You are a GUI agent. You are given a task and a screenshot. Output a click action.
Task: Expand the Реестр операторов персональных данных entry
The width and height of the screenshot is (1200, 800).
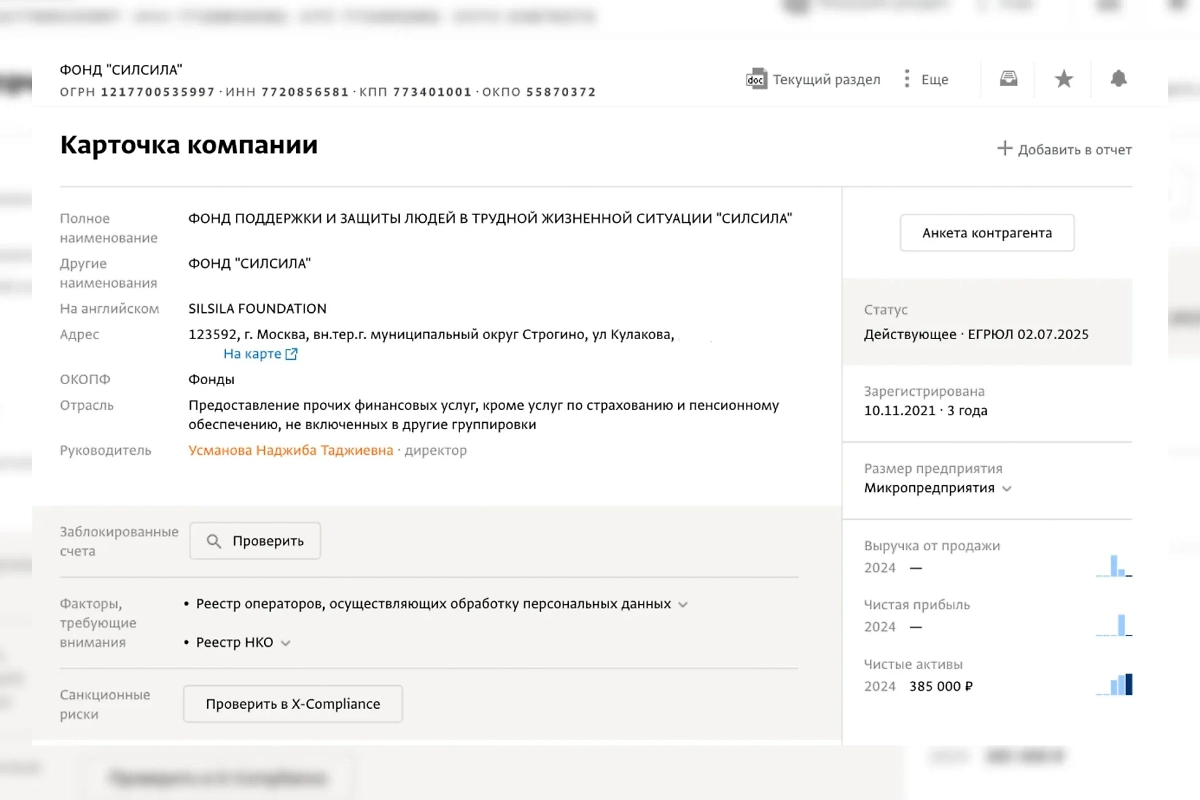[x=684, y=604]
